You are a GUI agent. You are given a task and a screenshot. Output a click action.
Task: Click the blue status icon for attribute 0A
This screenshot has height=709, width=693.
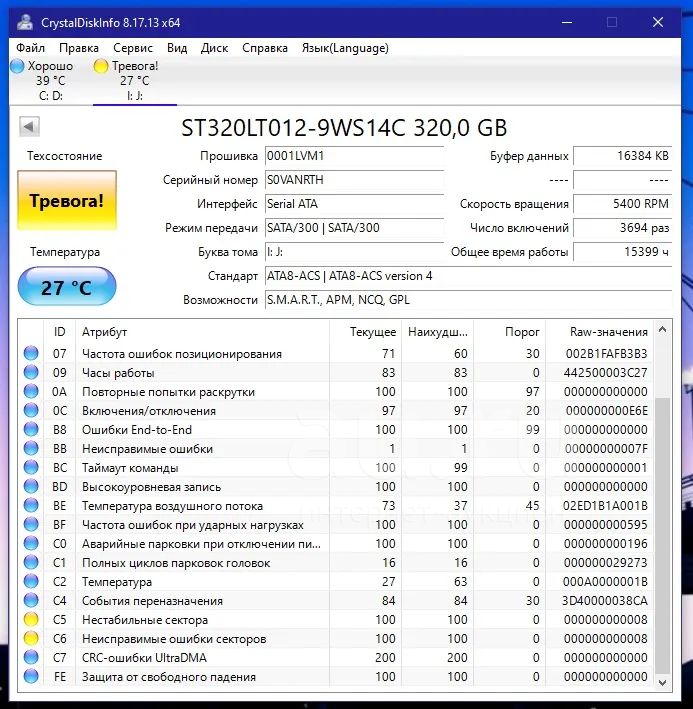[x=31, y=391]
